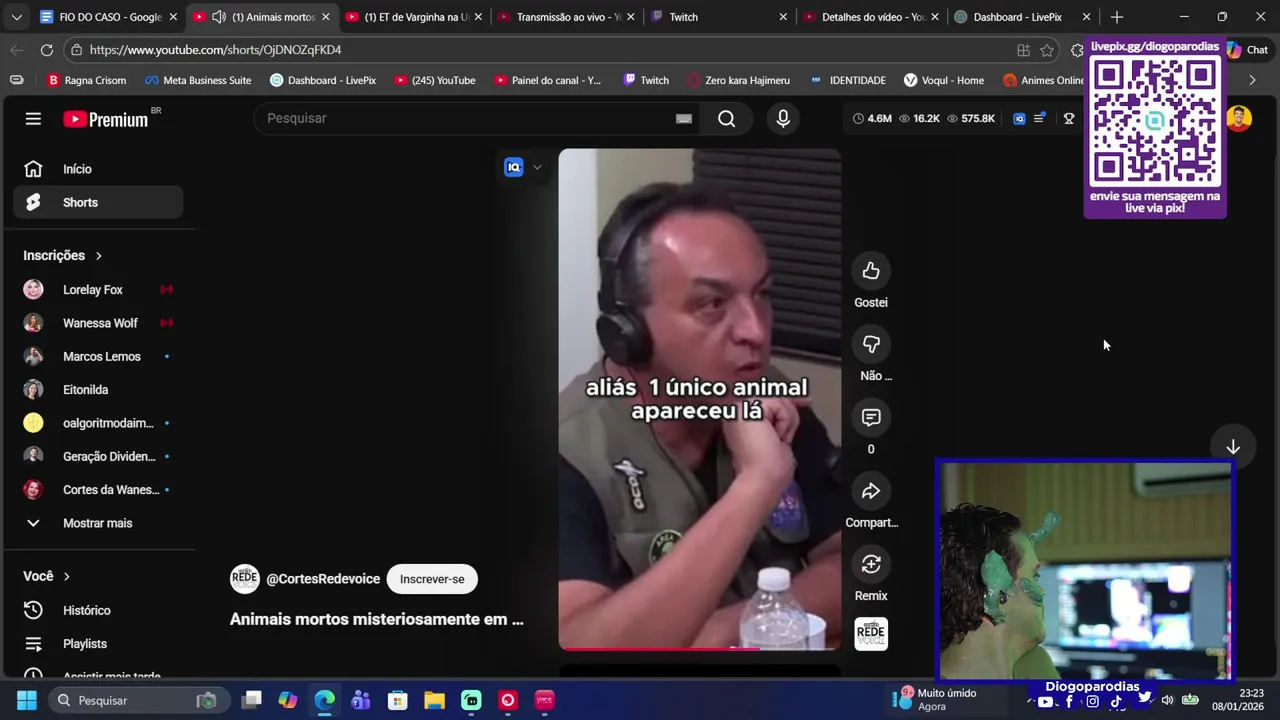Switch to FIO DO CASO Google tab
Screen dimensions: 1280x720
pos(109,17)
